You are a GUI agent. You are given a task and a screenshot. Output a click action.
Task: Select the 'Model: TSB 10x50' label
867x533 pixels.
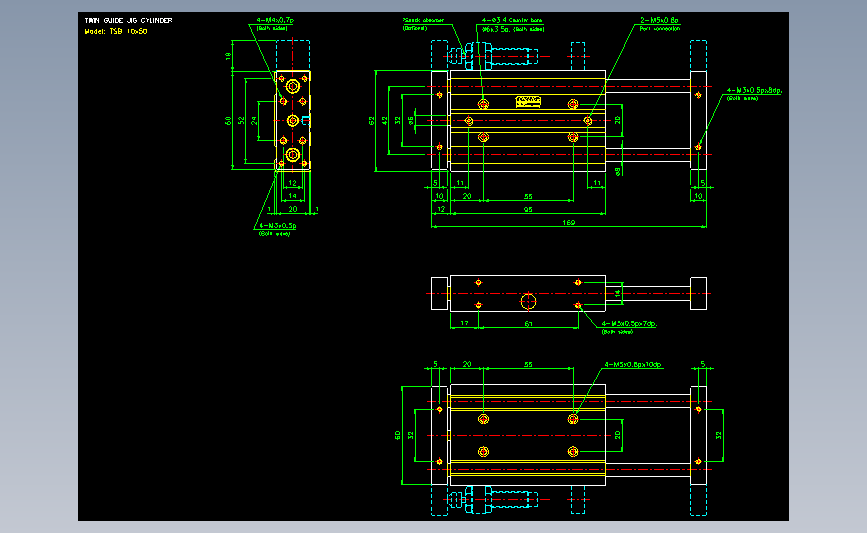coord(116,32)
